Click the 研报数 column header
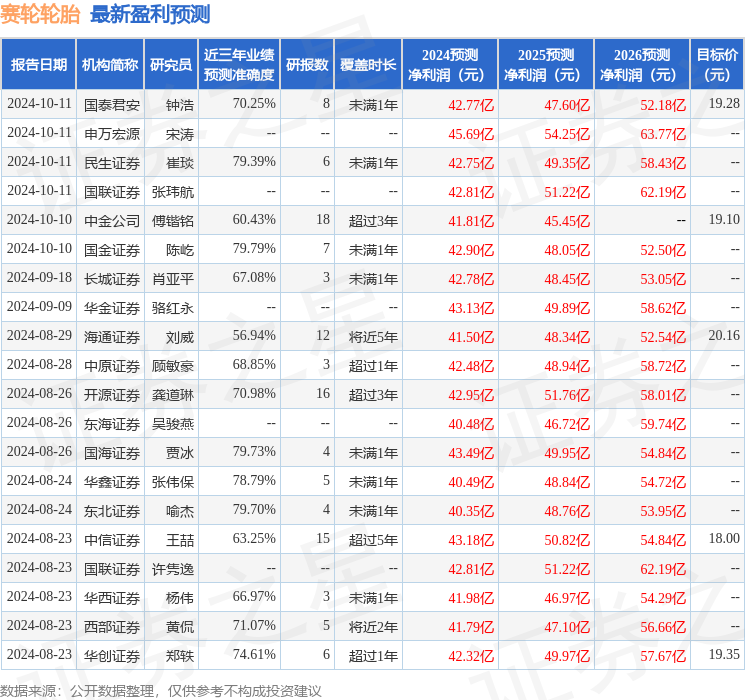 pyautogui.click(x=307, y=65)
